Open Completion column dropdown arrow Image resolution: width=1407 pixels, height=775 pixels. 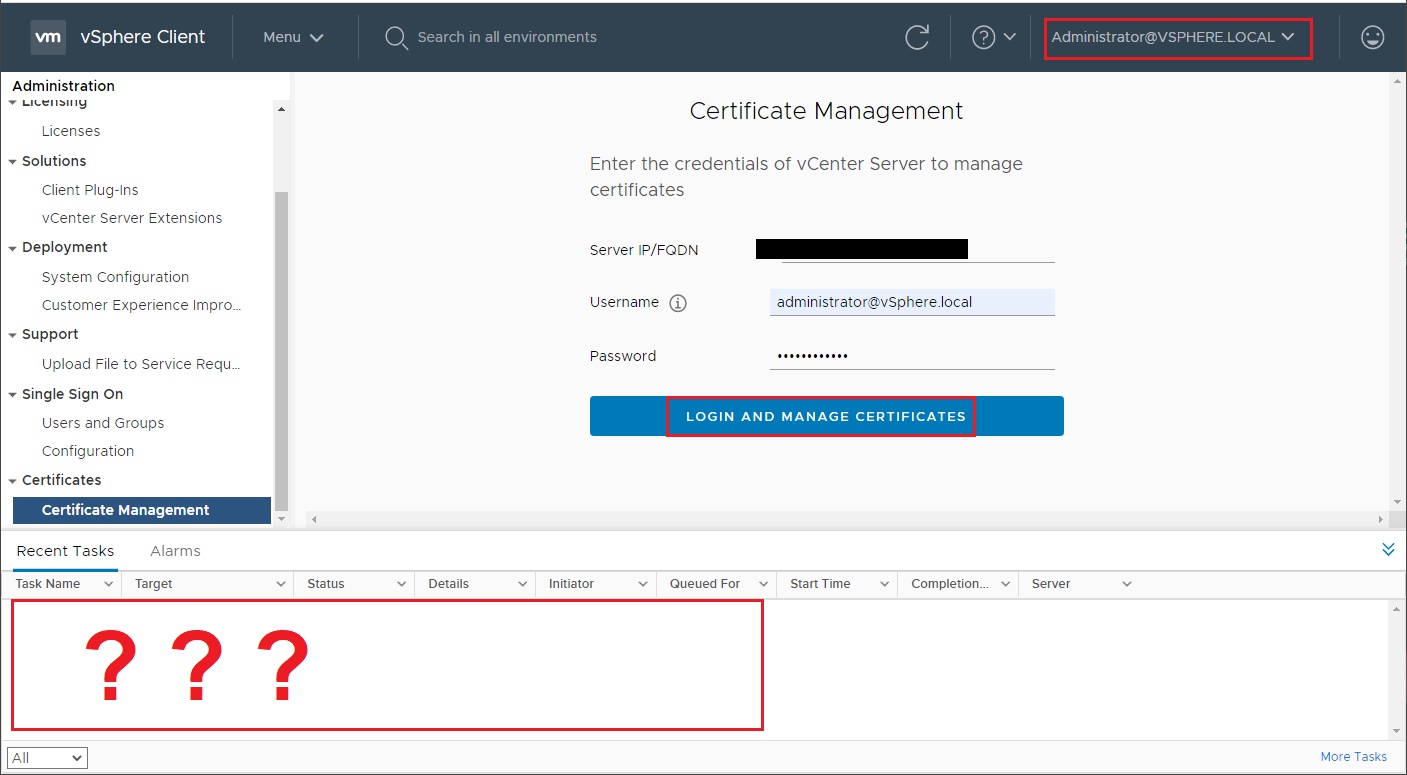tap(1006, 584)
